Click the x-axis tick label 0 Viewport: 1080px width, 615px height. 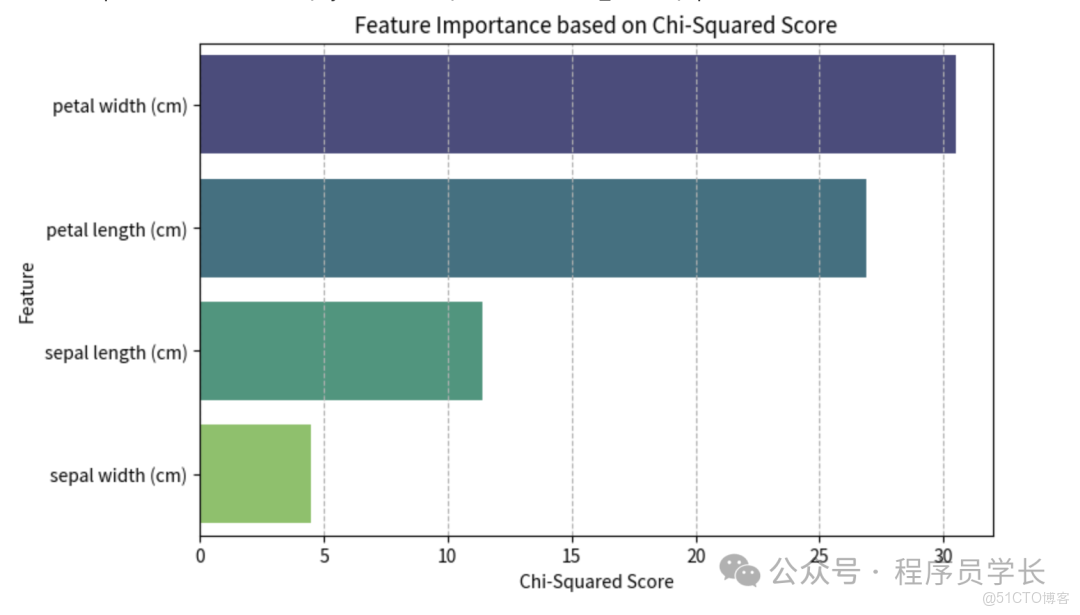click(200, 555)
